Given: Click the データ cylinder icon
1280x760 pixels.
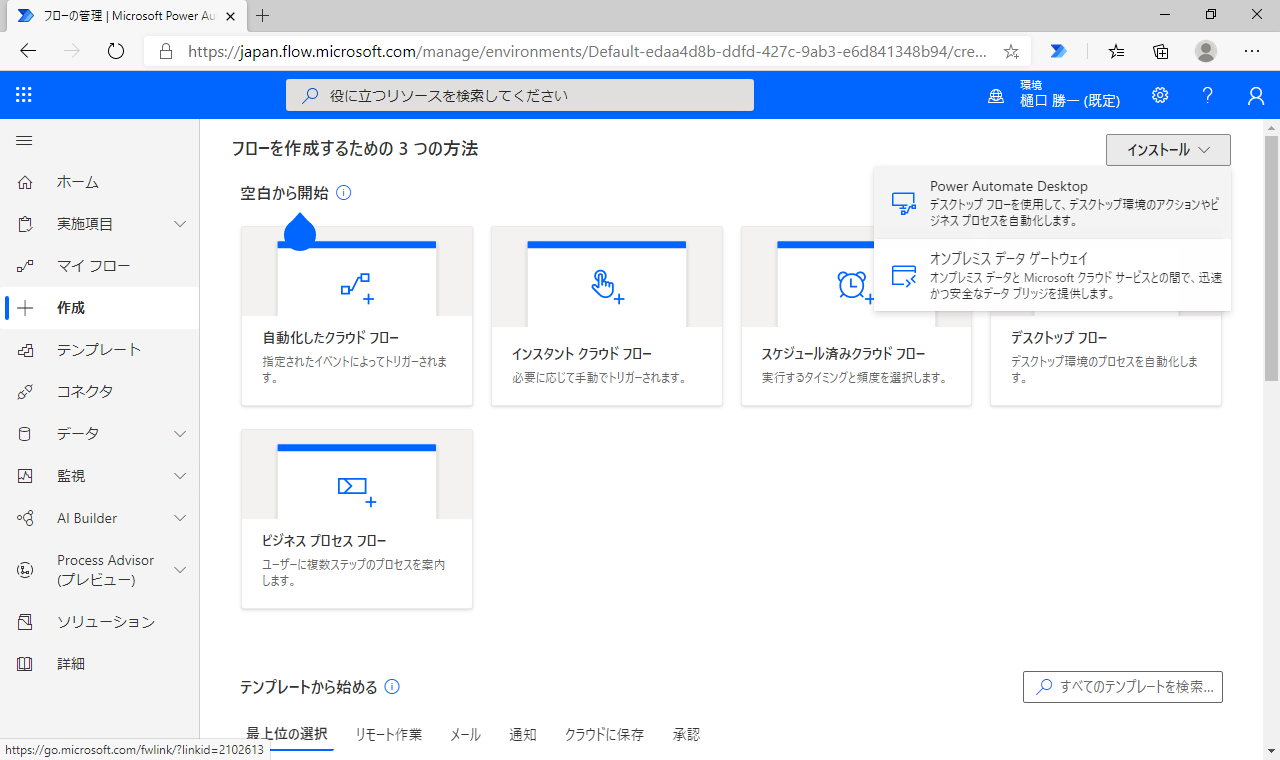Looking at the screenshot, I should coord(25,434).
